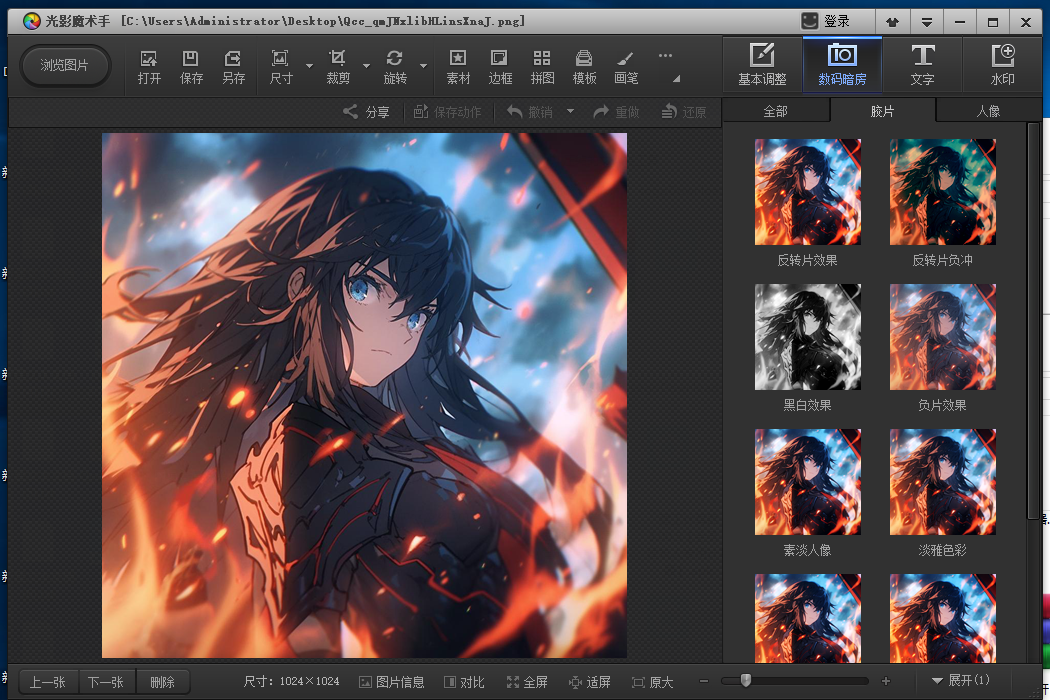The width and height of the screenshot is (1050, 700).
Task: Click the 打开 (Open) file icon
Action: (149, 66)
